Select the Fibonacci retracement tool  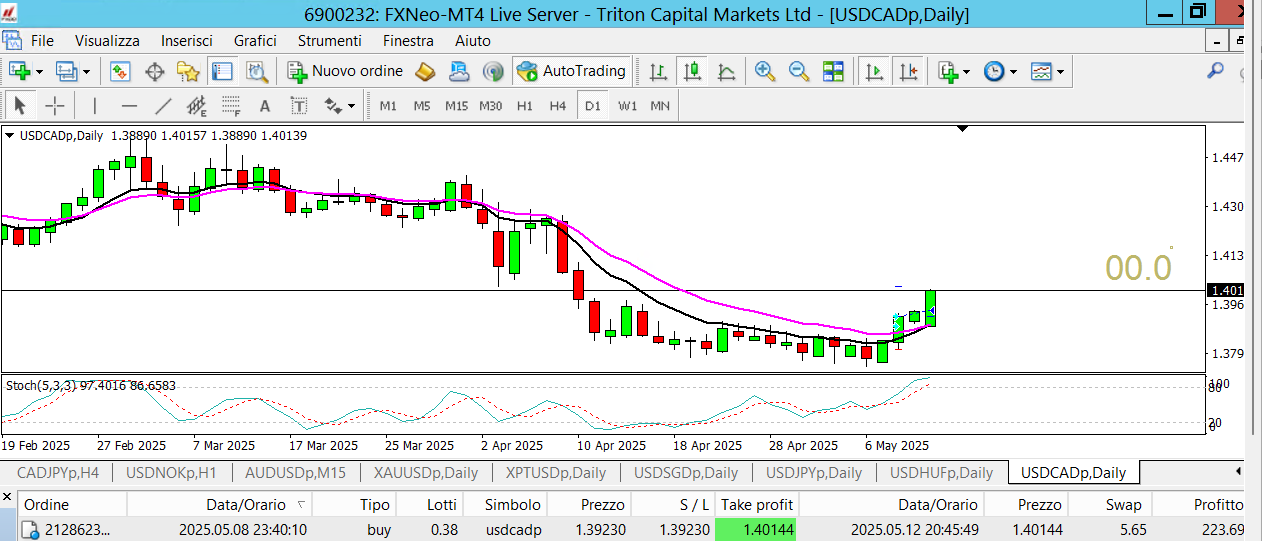tap(231, 105)
